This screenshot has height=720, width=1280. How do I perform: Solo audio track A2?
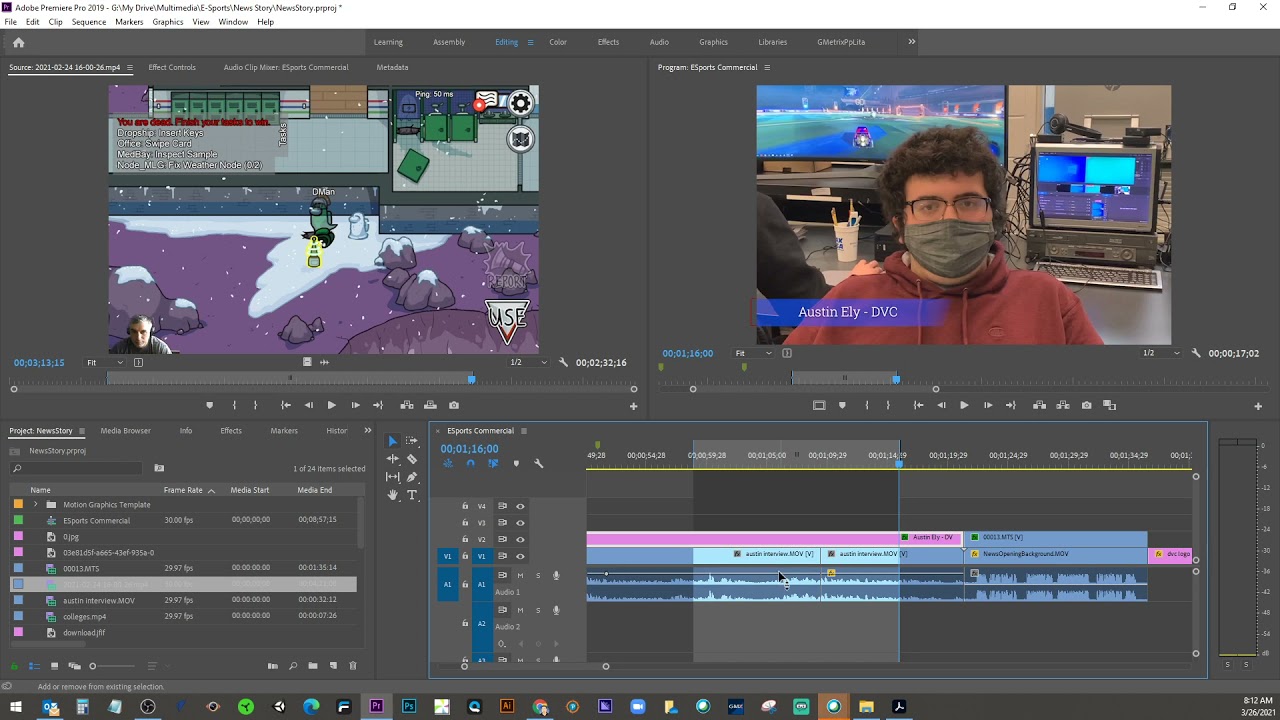tap(538, 610)
